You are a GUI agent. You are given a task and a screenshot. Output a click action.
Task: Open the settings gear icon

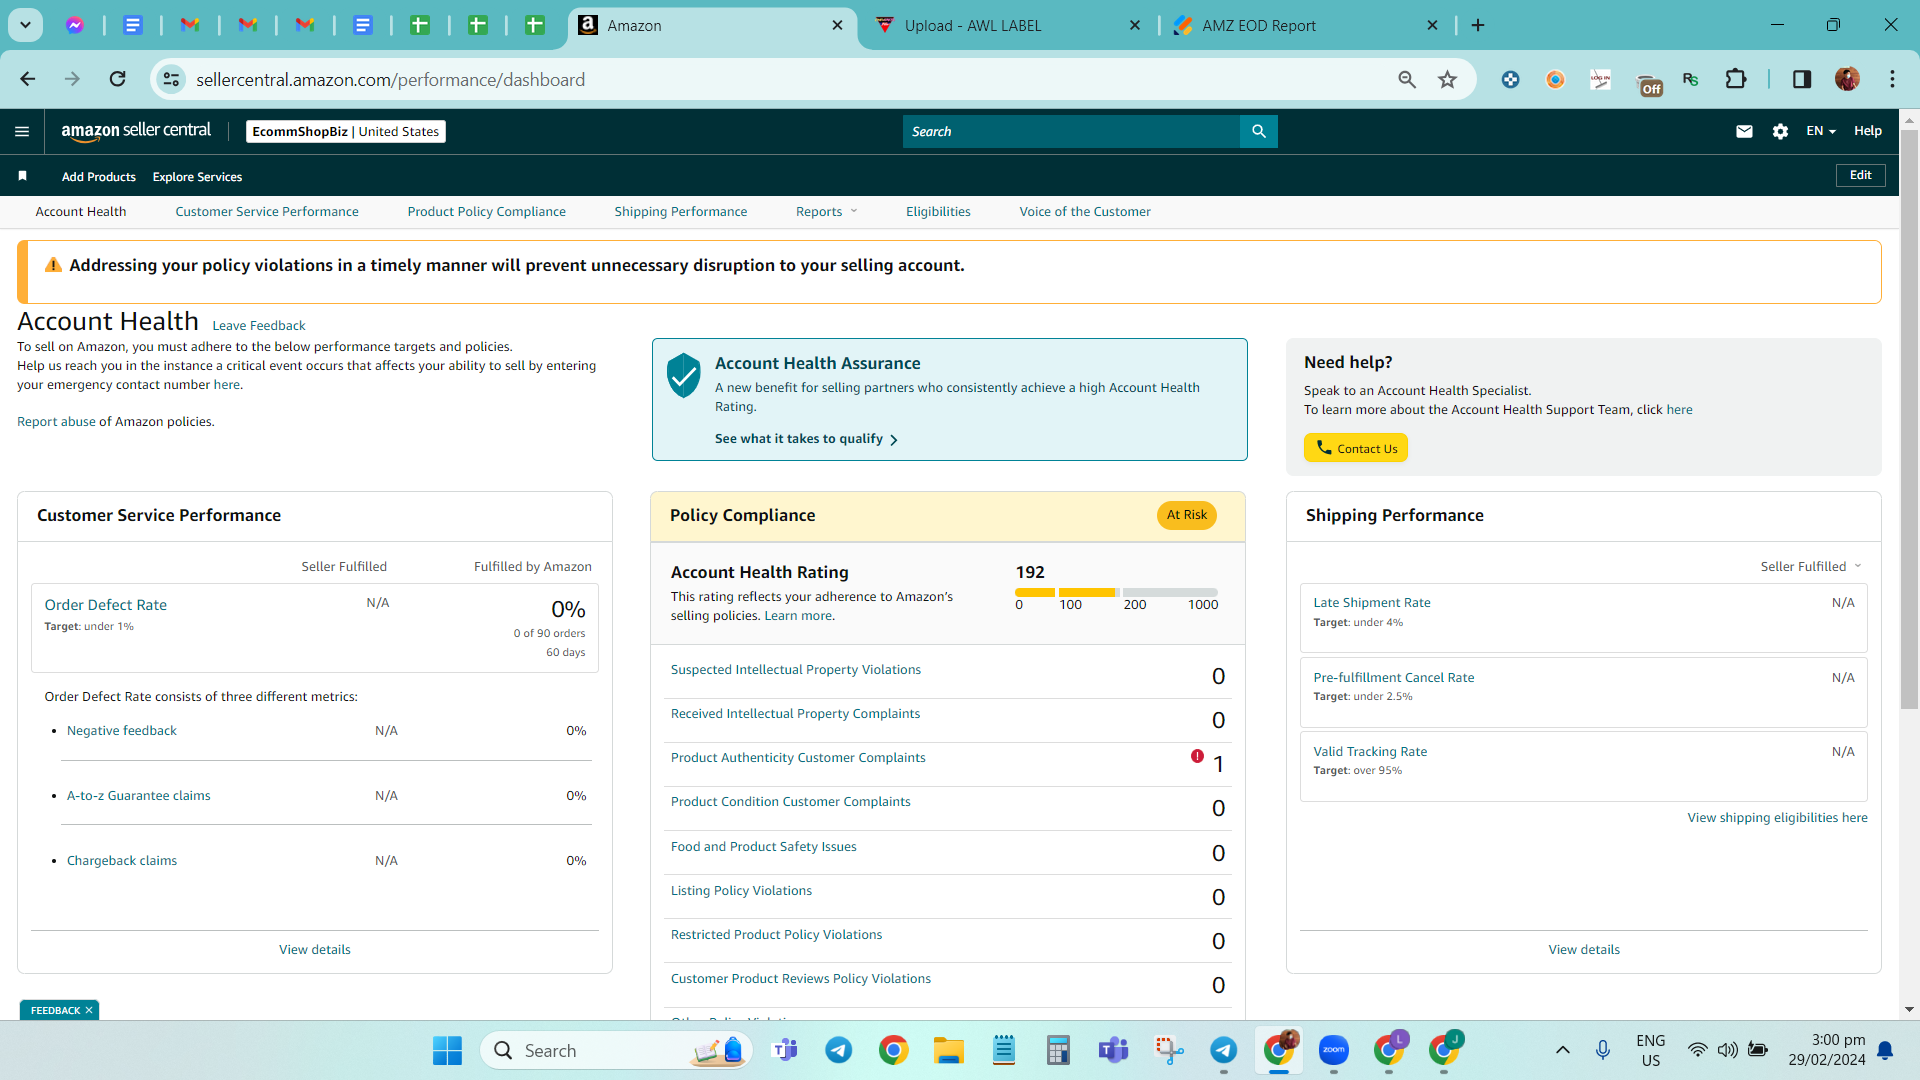1780,131
